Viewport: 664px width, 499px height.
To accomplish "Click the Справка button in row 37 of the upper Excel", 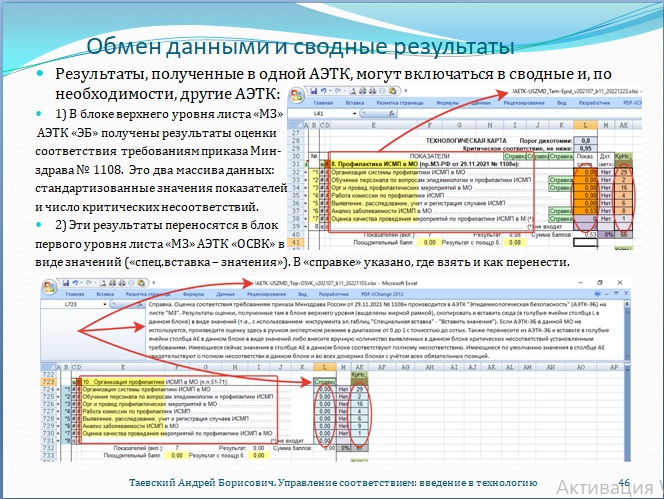I will (x=561, y=211).
